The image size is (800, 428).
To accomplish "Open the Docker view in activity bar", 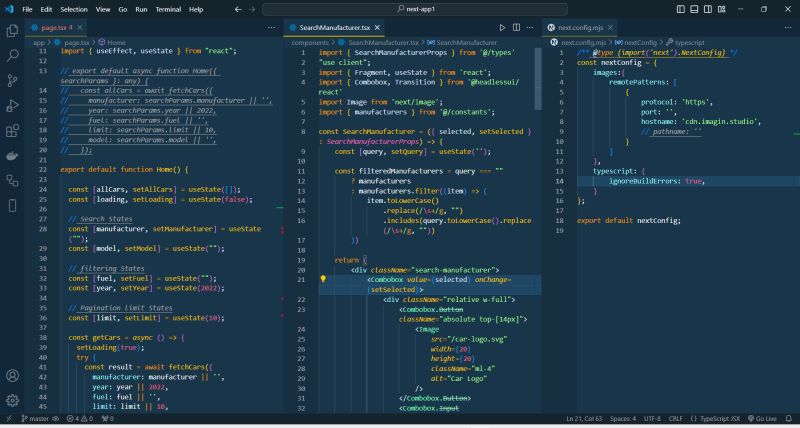I will tap(12, 156).
